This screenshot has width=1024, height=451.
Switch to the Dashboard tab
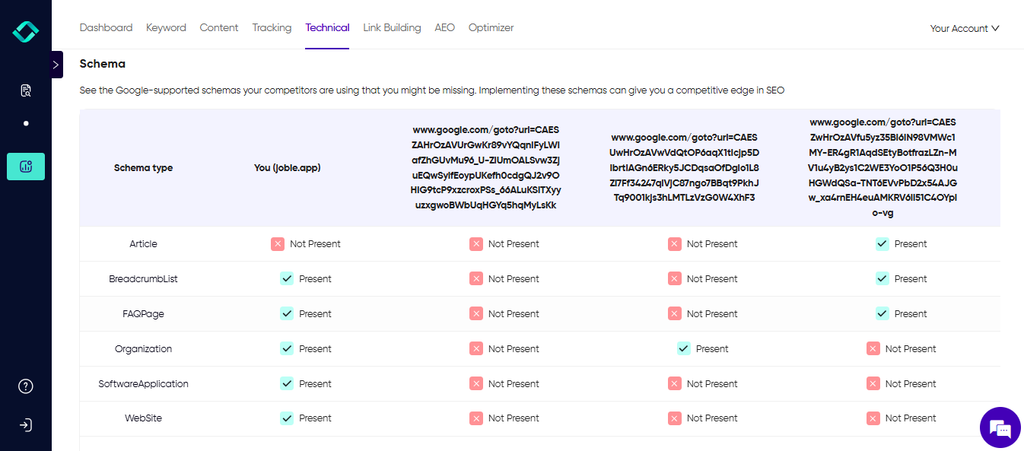coord(106,27)
